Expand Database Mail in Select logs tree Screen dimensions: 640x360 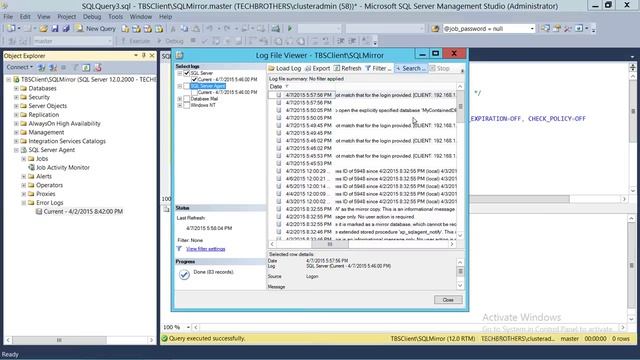point(180,99)
